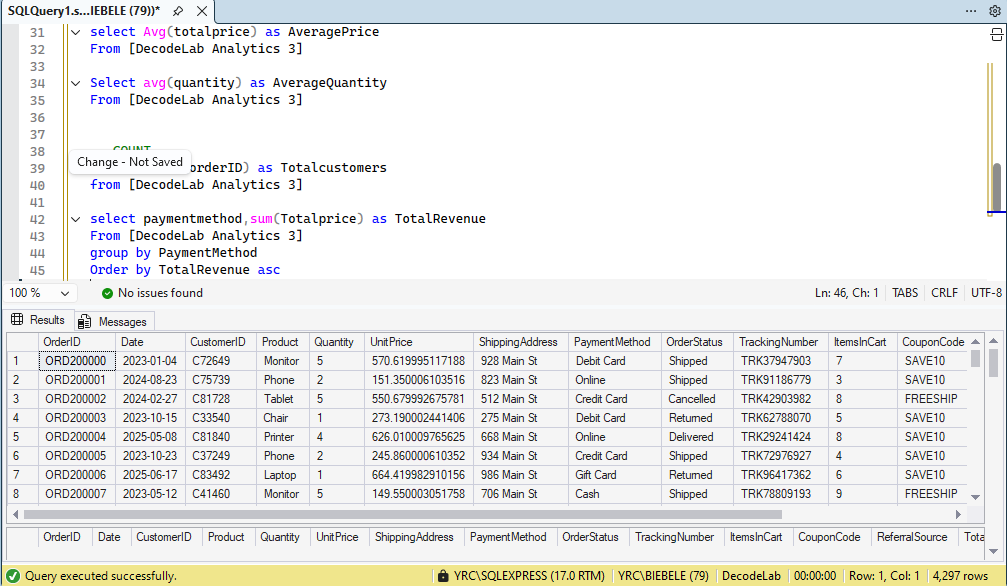Click the results pane outer scroll down arrow

pos(994,551)
